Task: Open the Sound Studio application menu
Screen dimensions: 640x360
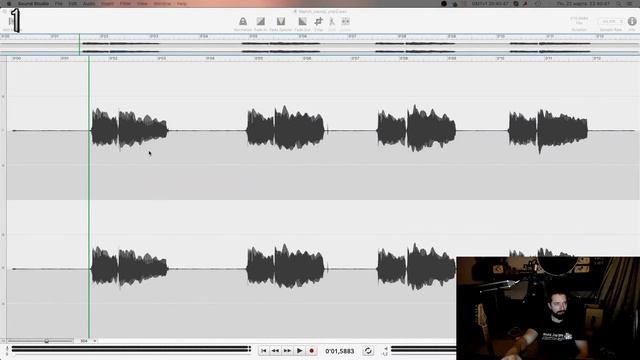Action: coord(33,3)
